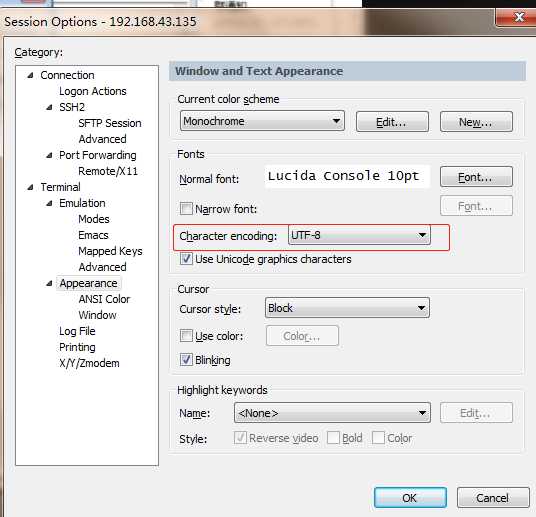Collapse the Terminal tree node arrow
The height and width of the screenshot is (517, 536).
coord(30,187)
